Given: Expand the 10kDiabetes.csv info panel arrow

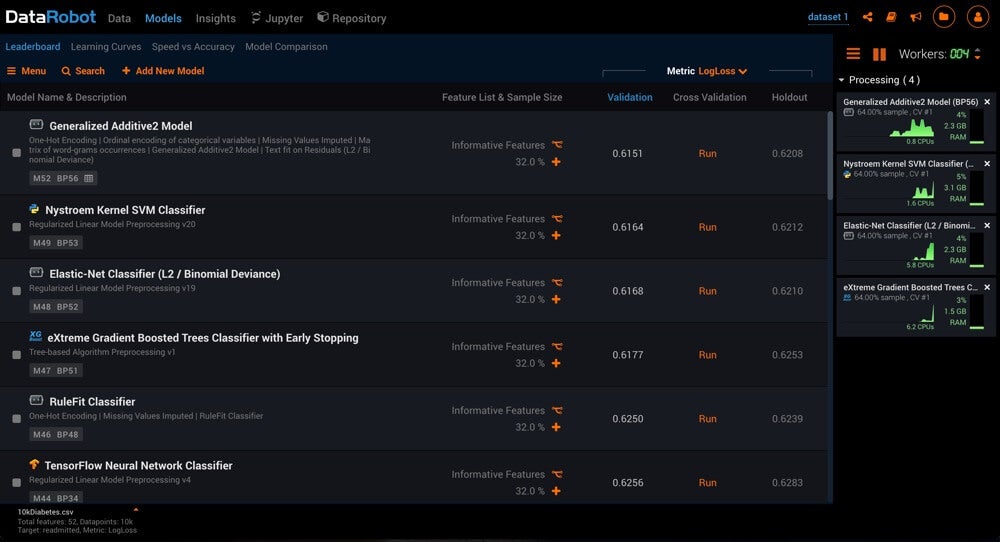Looking at the screenshot, I should pyautogui.click(x=136, y=510).
